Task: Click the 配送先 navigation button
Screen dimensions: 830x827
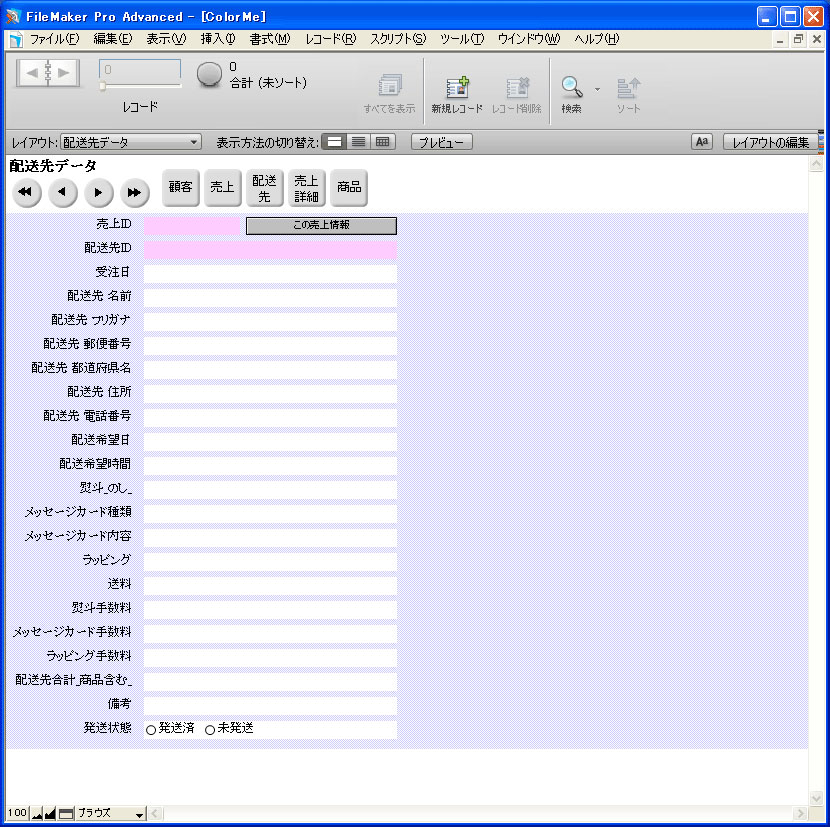Action: click(x=265, y=187)
